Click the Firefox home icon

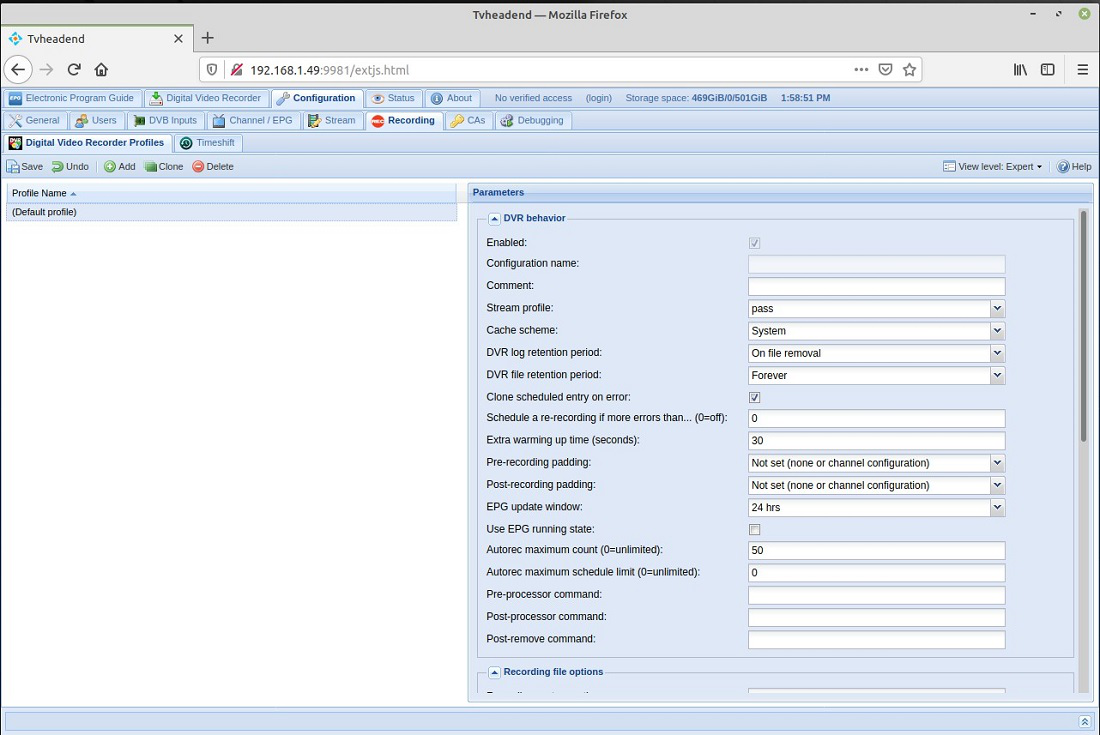(x=101, y=69)
